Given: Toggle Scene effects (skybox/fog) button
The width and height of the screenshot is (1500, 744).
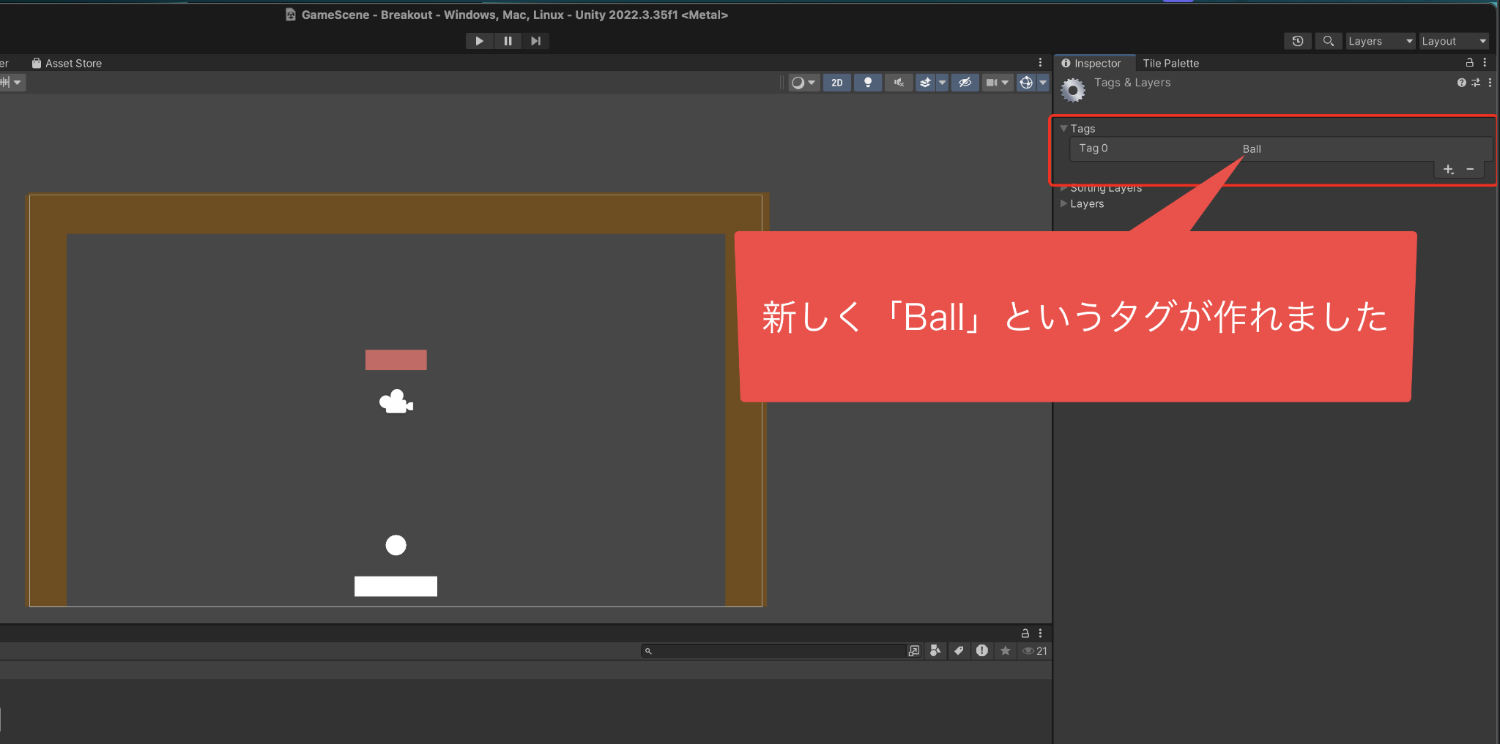Looking at the screenshot, I should (x=925, y=83).
